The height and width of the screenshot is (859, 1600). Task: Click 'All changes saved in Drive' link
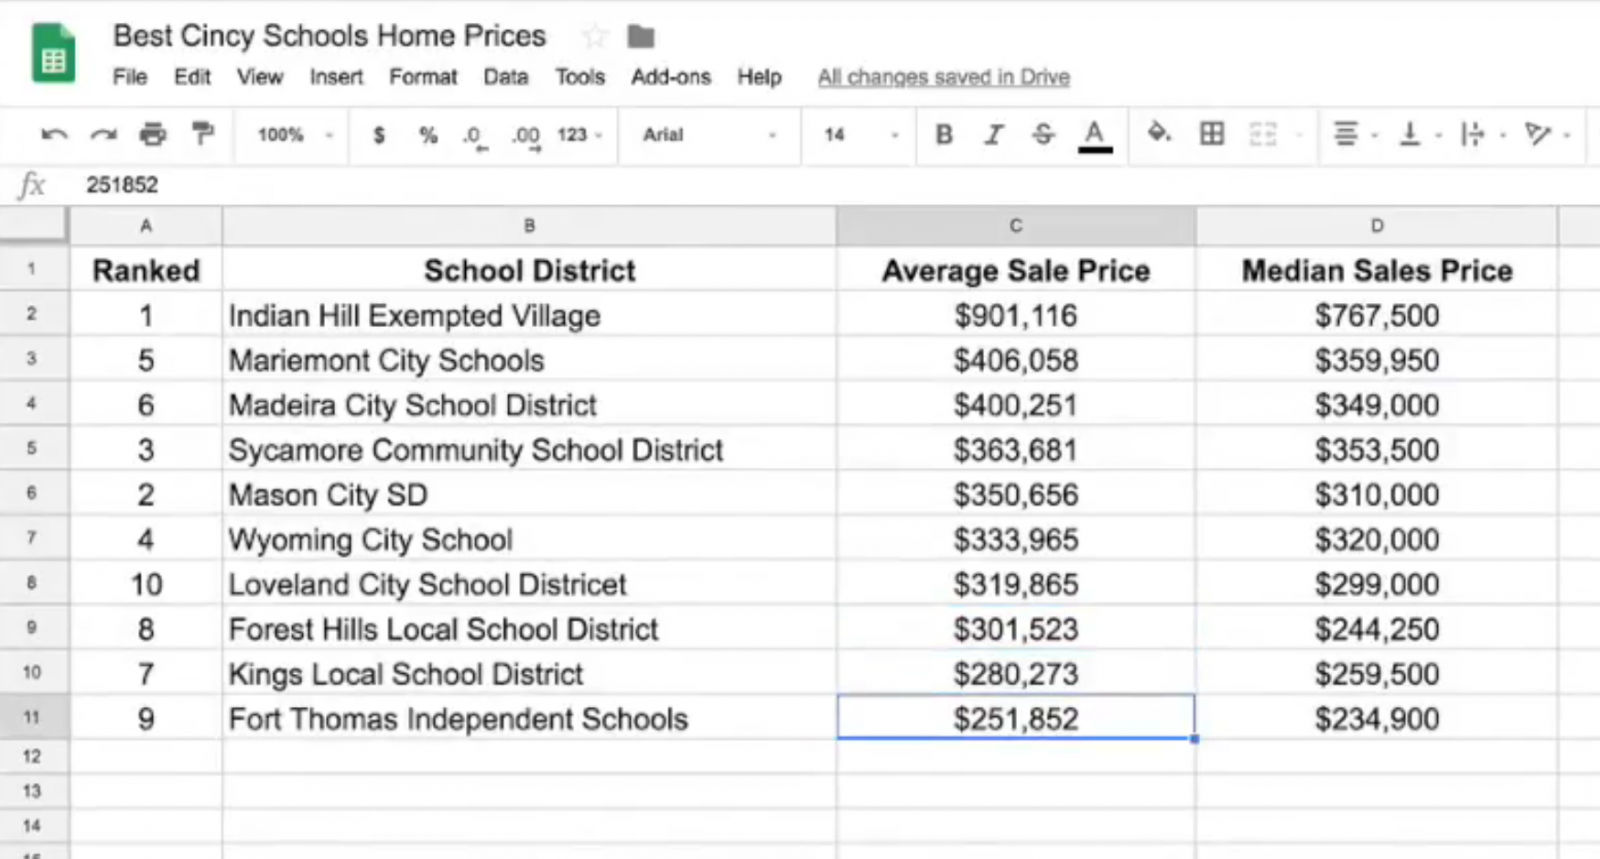point(944,77)
